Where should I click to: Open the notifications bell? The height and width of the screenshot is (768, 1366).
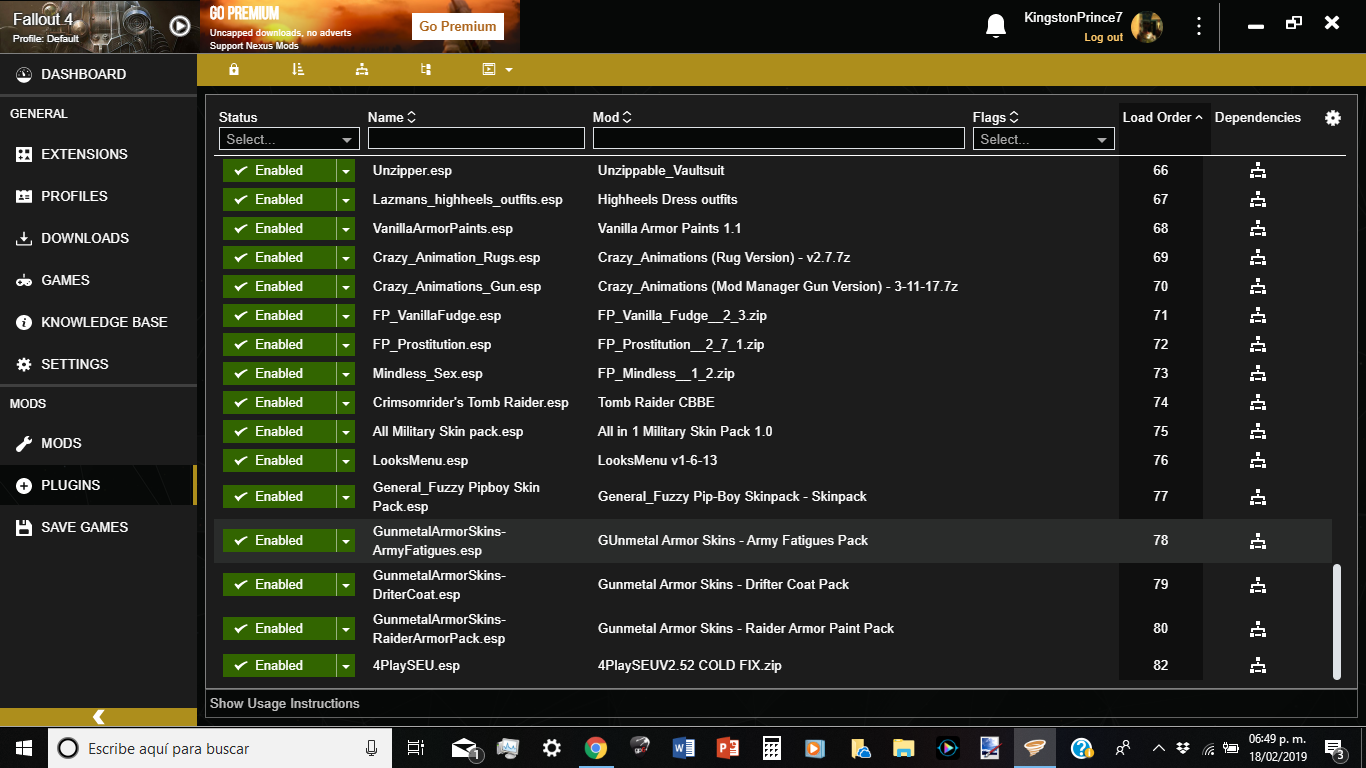(996, 26)
